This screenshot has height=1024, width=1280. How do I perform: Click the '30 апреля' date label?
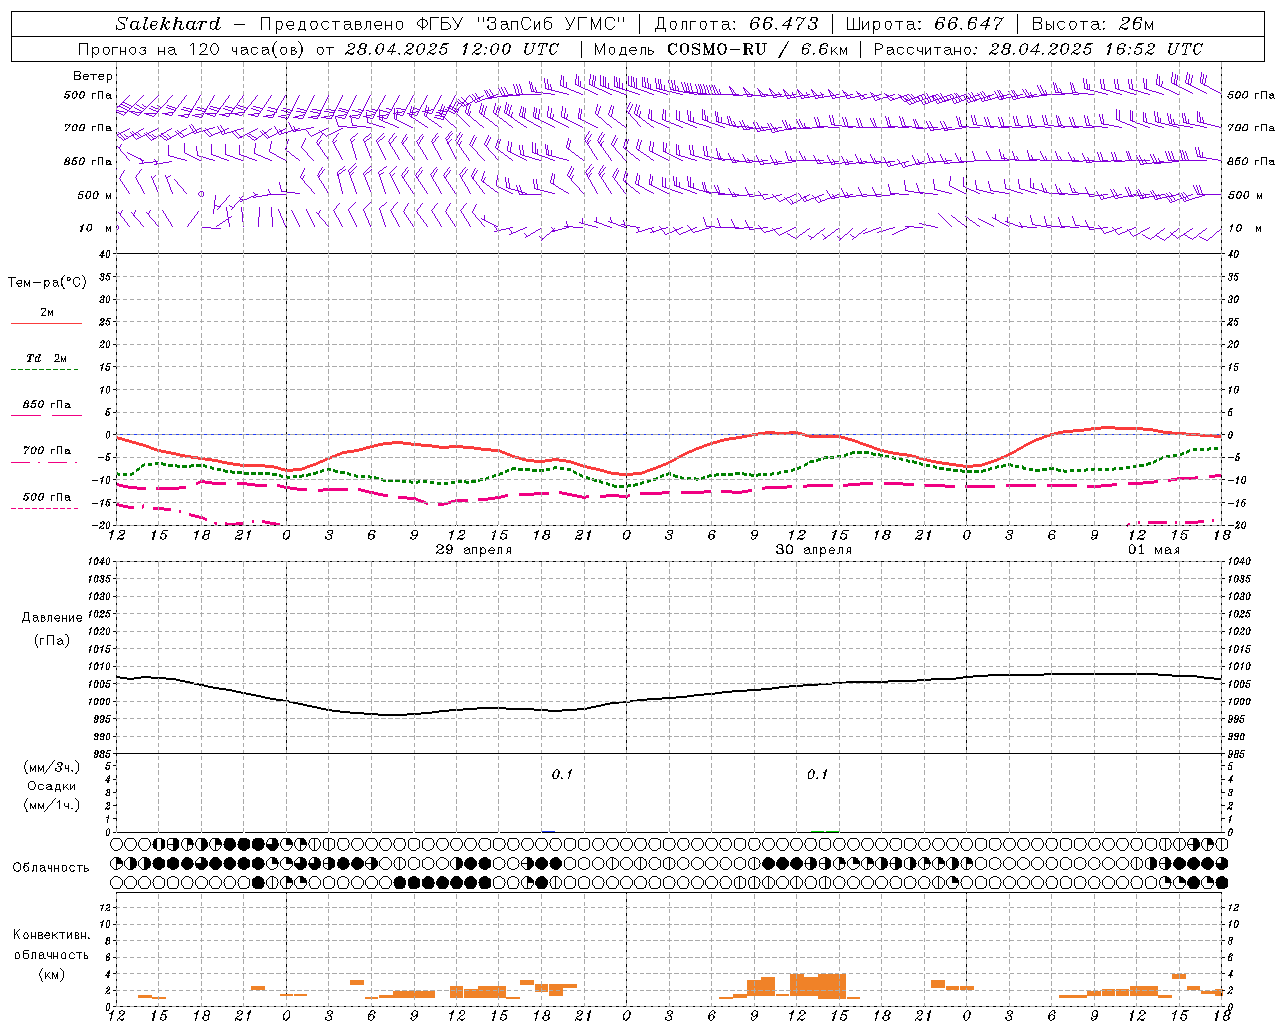[x=814, y=550]
